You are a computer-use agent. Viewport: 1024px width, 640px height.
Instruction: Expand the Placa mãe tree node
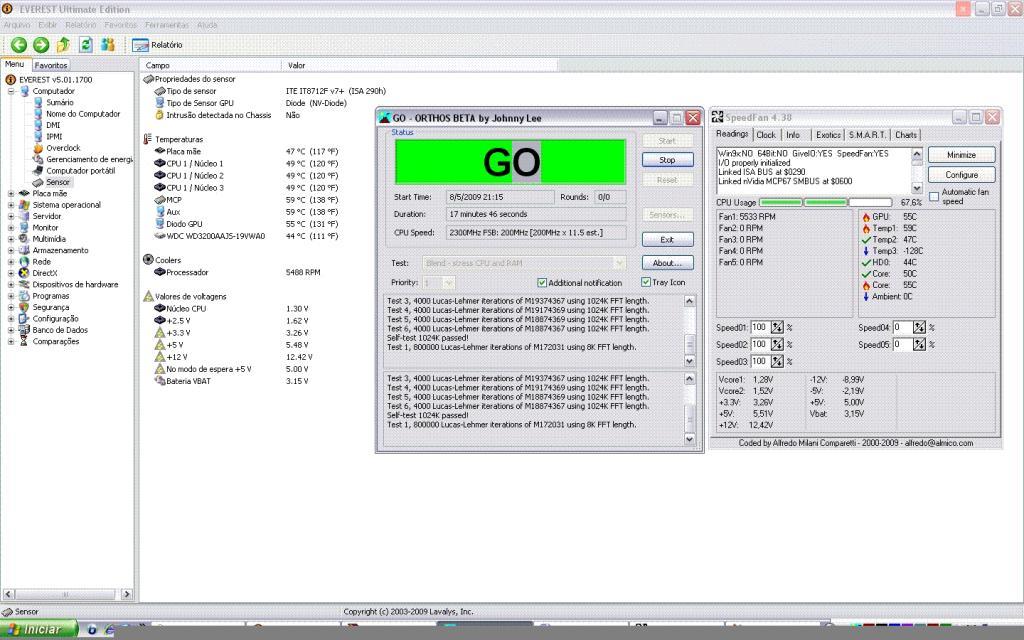[11, 193]
